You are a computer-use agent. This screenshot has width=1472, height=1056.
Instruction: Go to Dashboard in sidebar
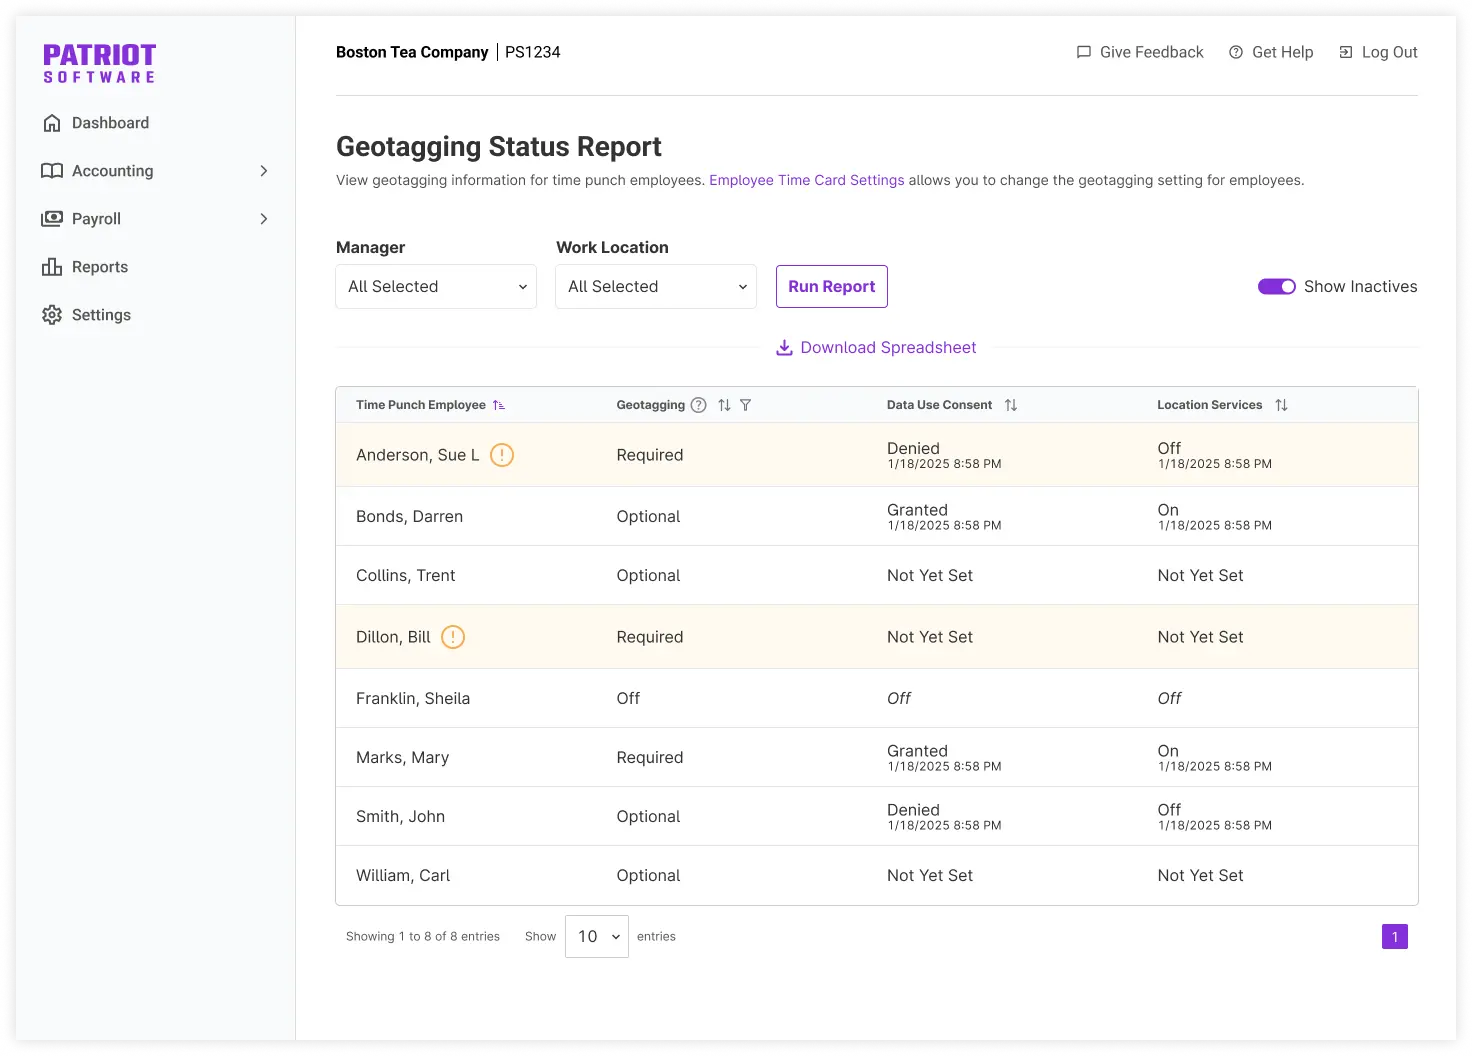(110, 123)
